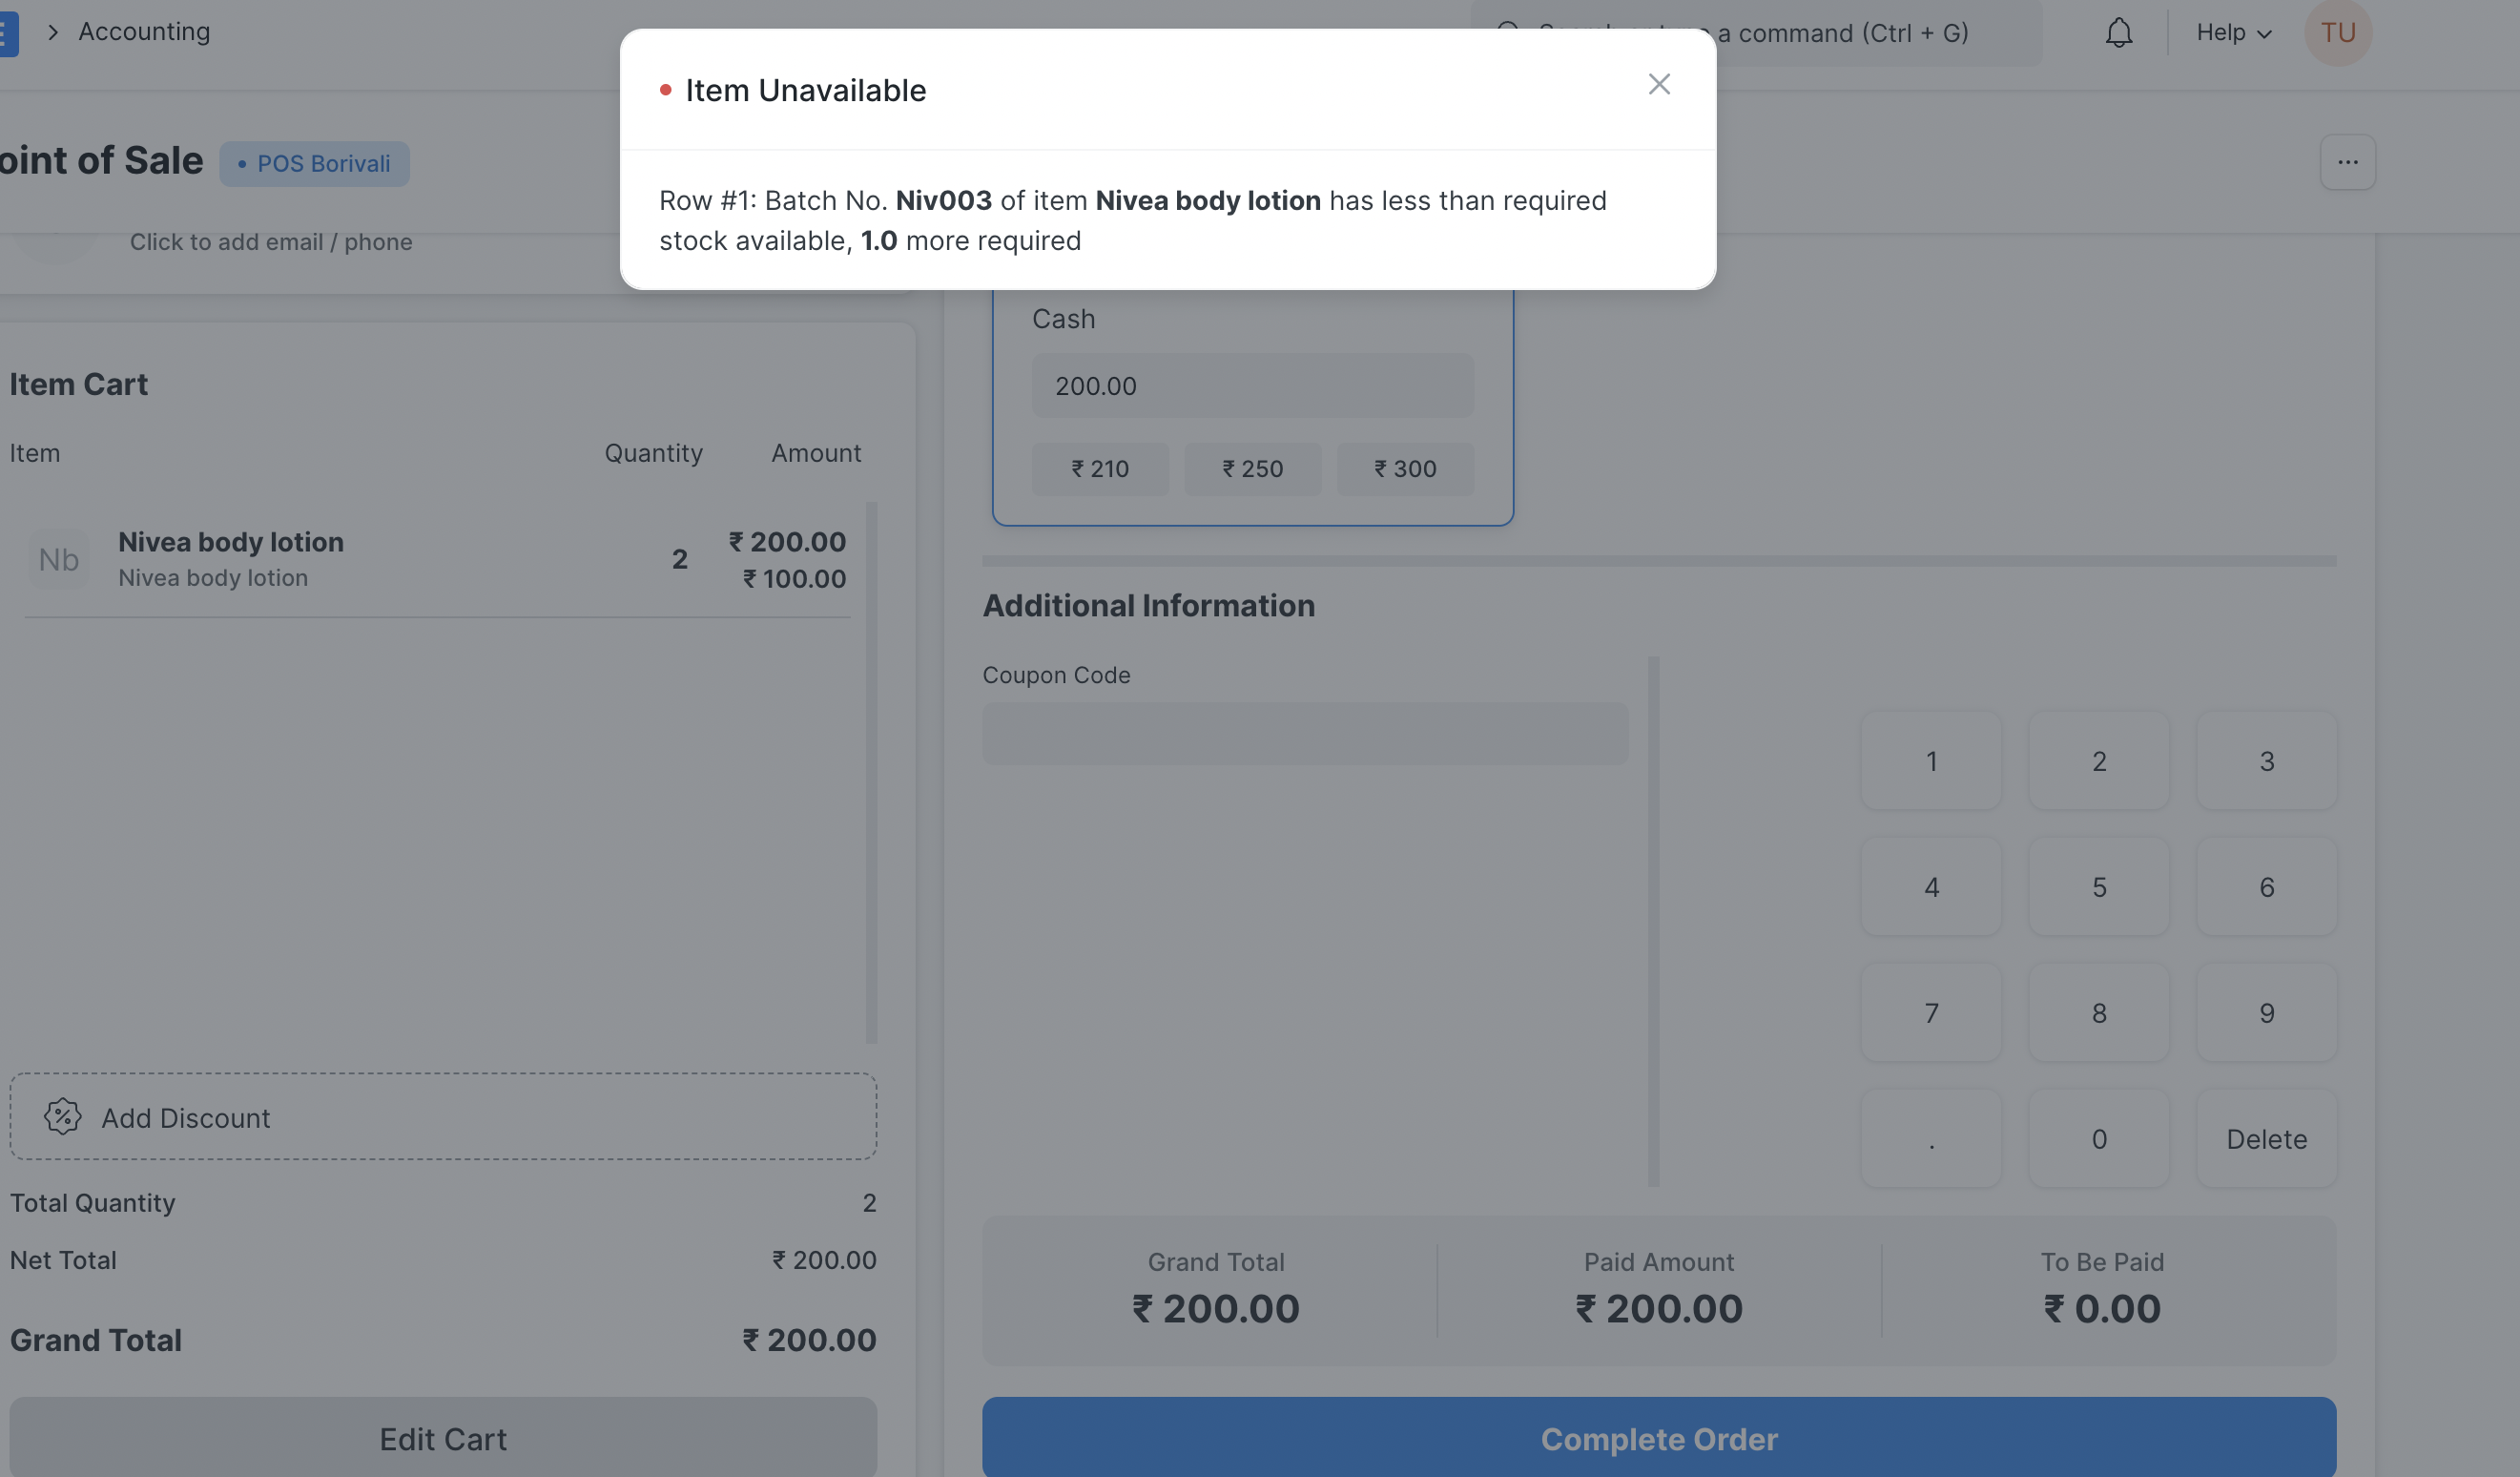This screenshot has height=1477, width=2520.
Task: Open Edit Cart
Action: point(442,1438)
